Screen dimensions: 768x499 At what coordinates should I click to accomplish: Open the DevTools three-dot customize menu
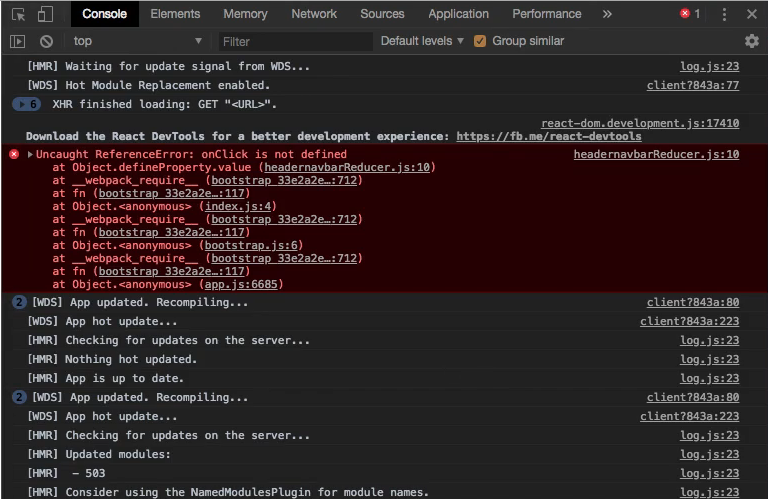pyautogui.click(x=724, y=14)
